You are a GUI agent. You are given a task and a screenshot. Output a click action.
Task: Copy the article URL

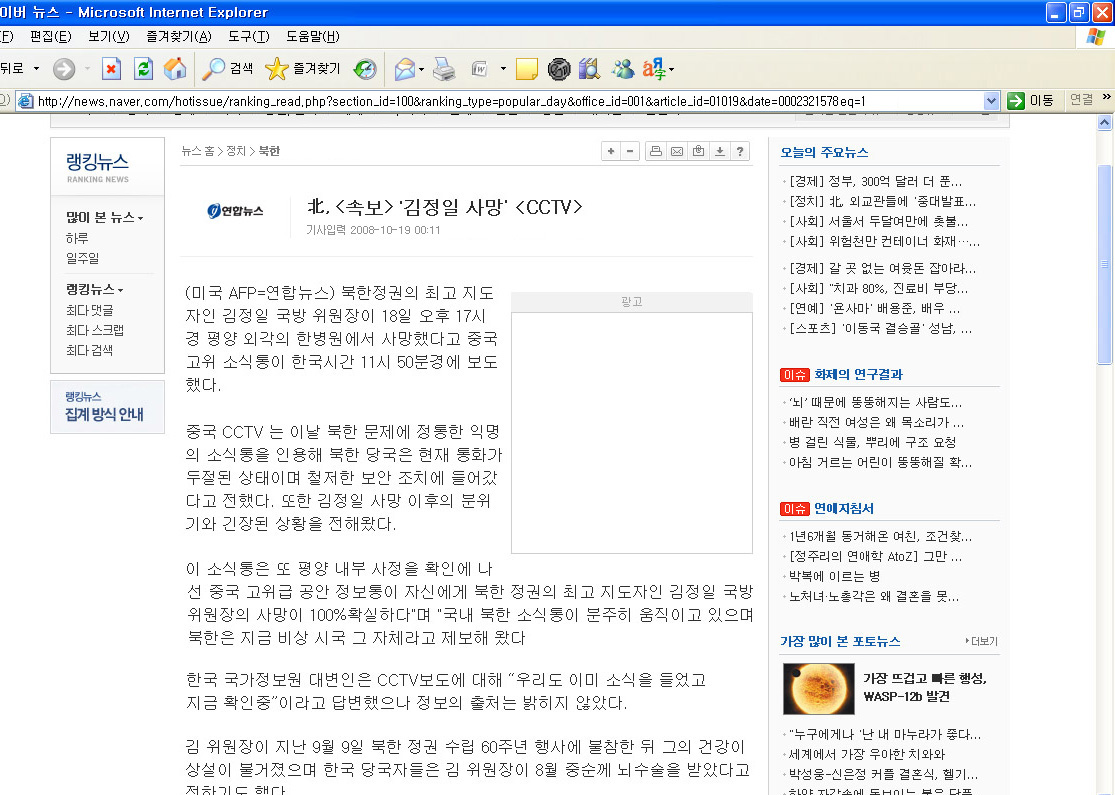pos(697,150)
